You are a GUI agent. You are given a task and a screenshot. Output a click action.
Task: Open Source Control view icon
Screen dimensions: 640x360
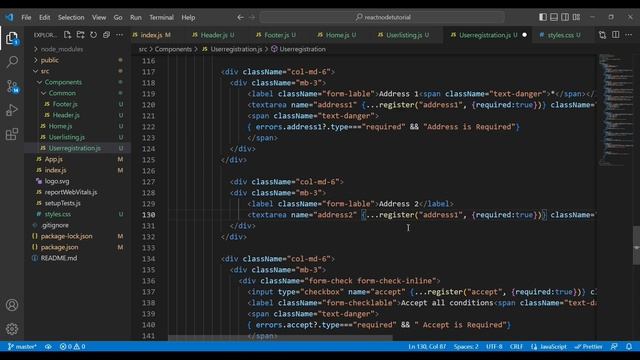[12, 86]
